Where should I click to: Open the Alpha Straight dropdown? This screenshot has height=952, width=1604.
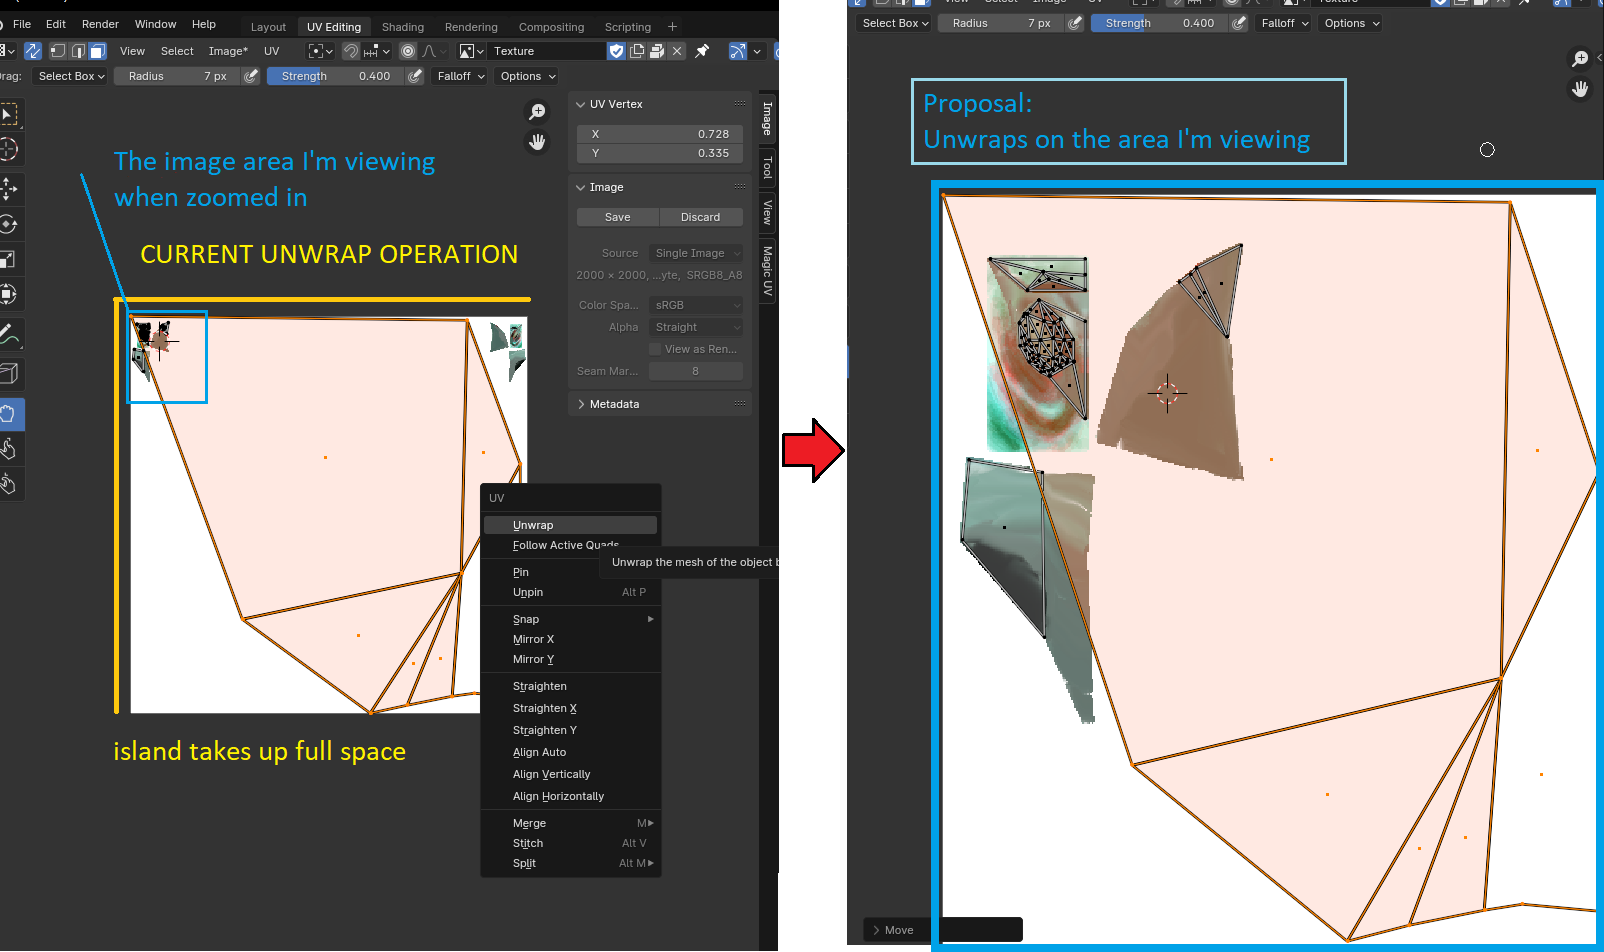[696, 327]
